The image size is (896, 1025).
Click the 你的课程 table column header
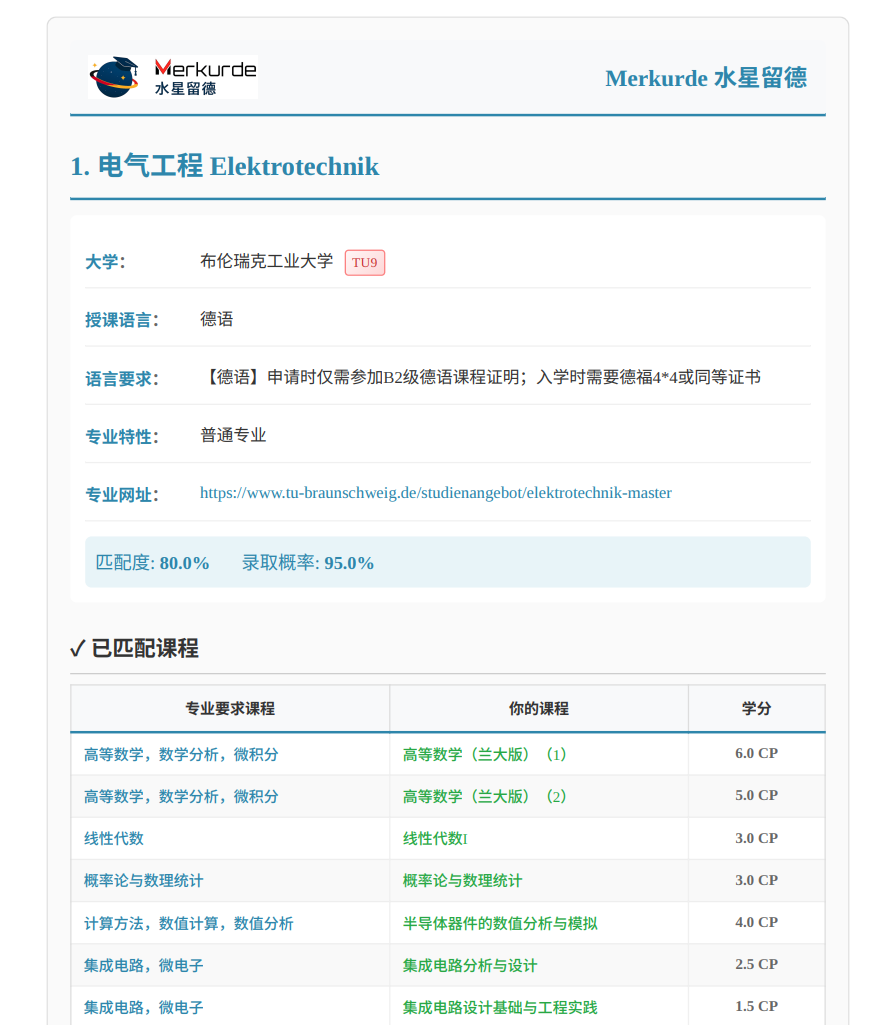(538, 707)
